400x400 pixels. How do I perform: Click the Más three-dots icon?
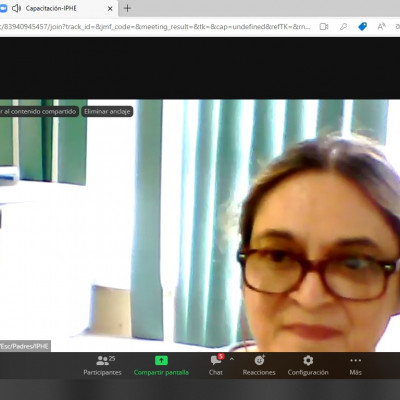tap(355, 360)
